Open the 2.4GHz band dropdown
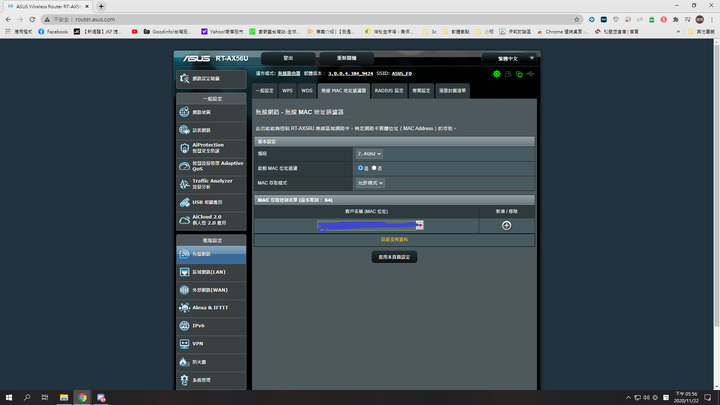 (369, 154)
